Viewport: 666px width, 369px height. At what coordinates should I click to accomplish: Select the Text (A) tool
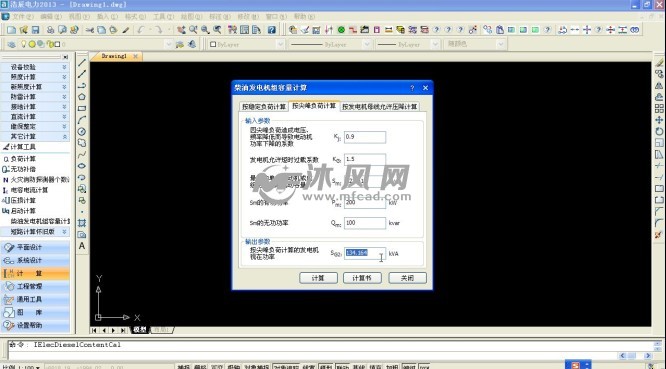82,246
